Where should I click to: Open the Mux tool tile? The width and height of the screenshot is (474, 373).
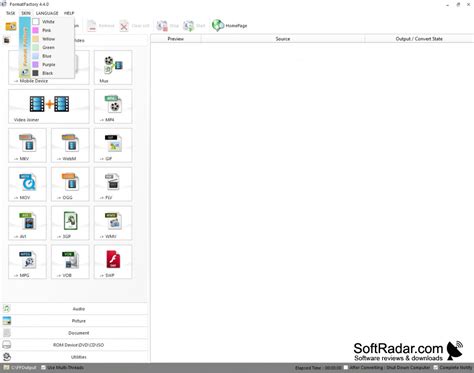click(x=113, y=67)
